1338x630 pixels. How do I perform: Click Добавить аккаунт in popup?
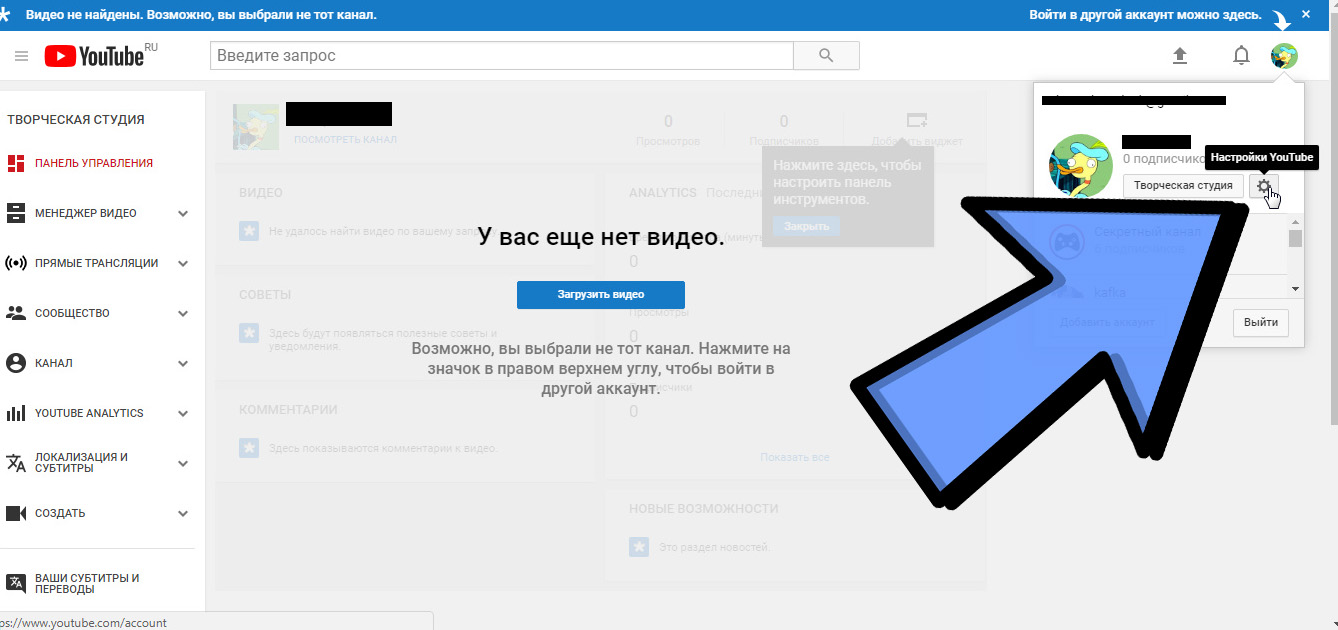pyautogui.click(x=1107, y=322)
